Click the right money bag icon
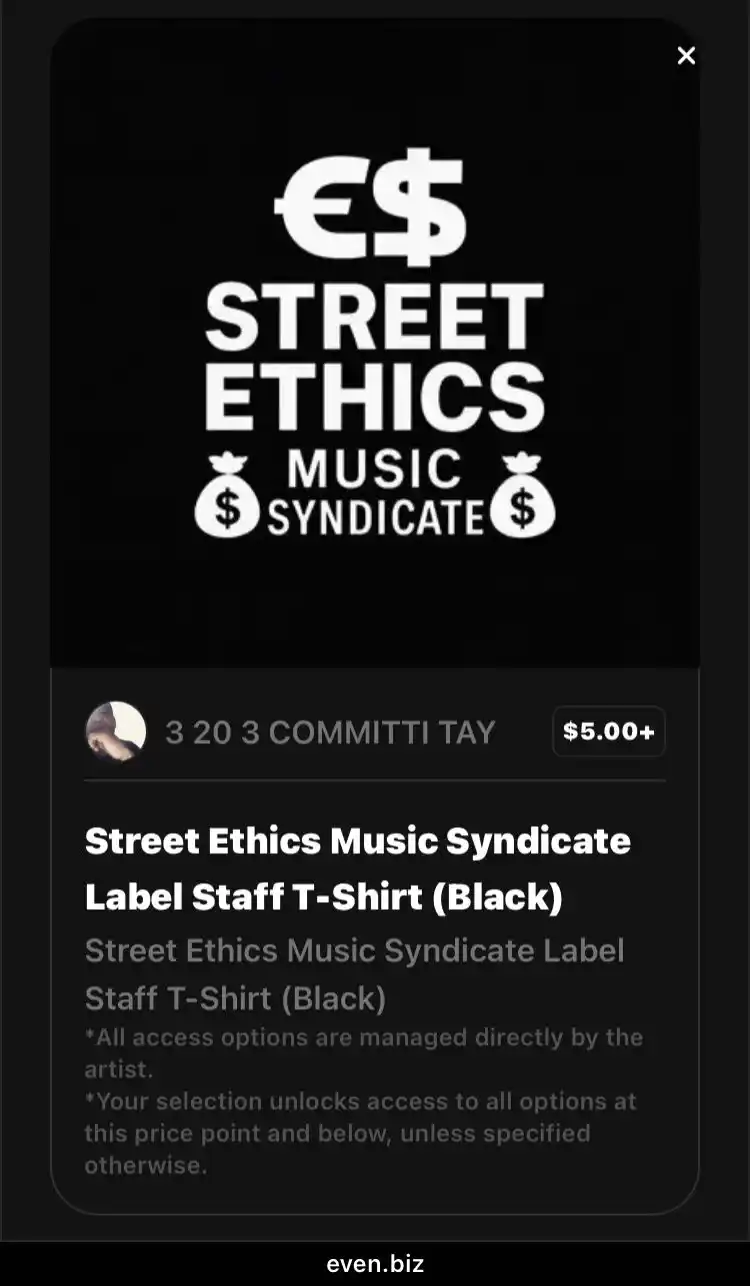 522,494
